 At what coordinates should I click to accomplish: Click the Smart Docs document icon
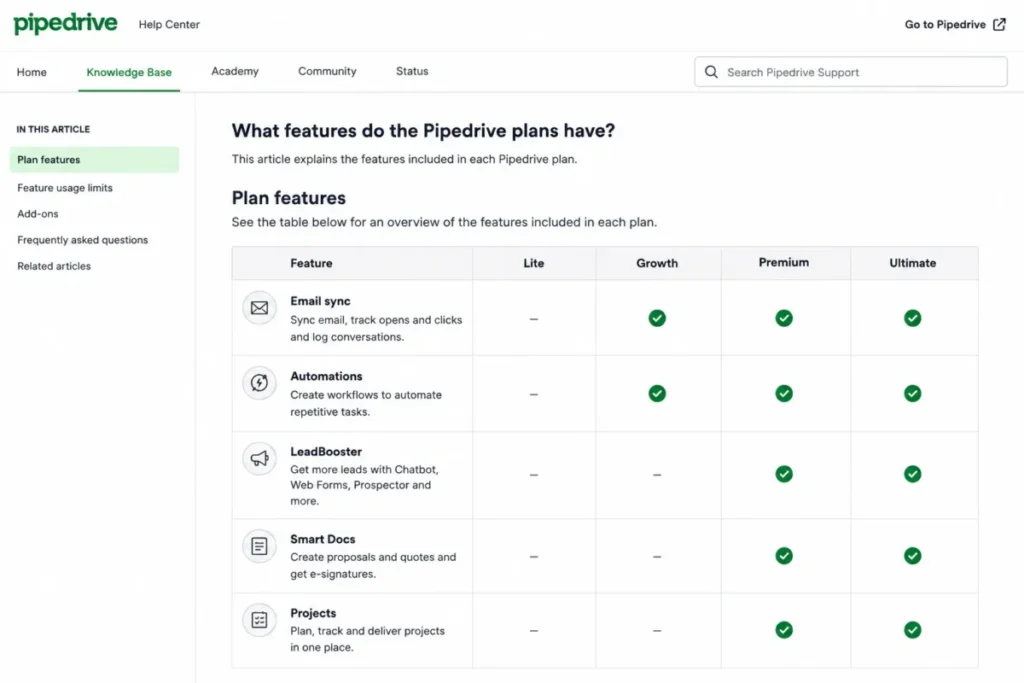tap(259, 546)
